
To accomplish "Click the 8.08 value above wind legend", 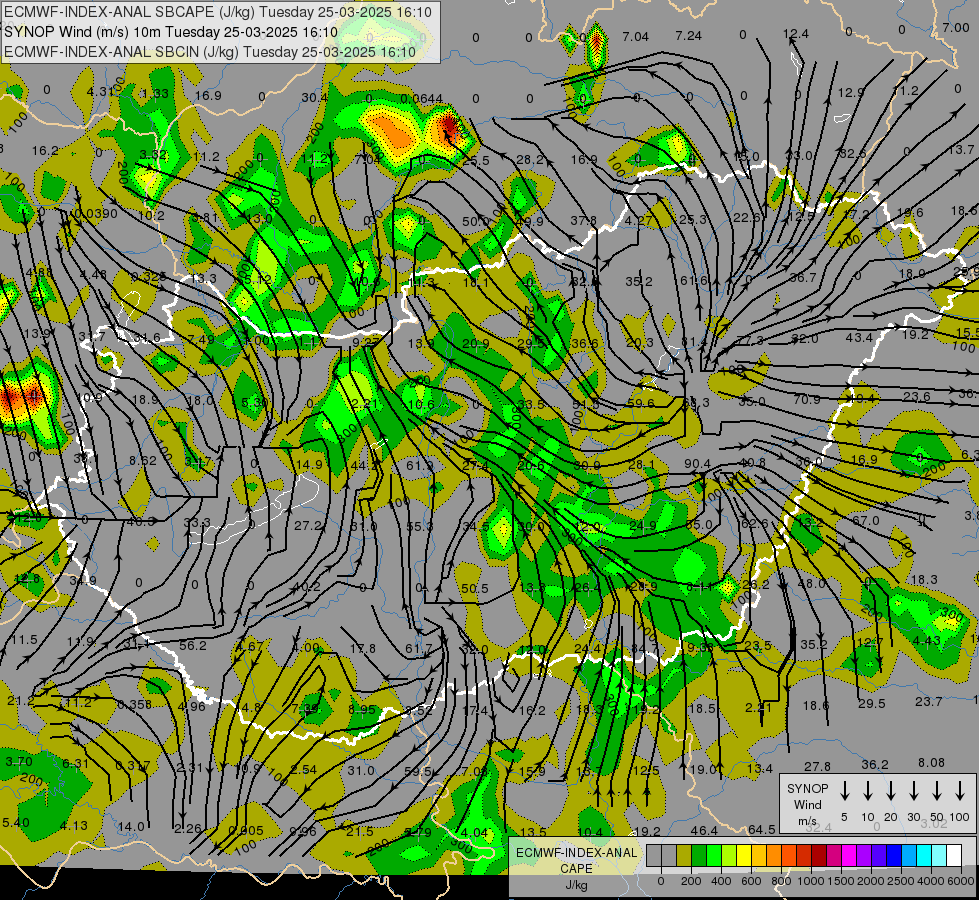I will 932,763.
